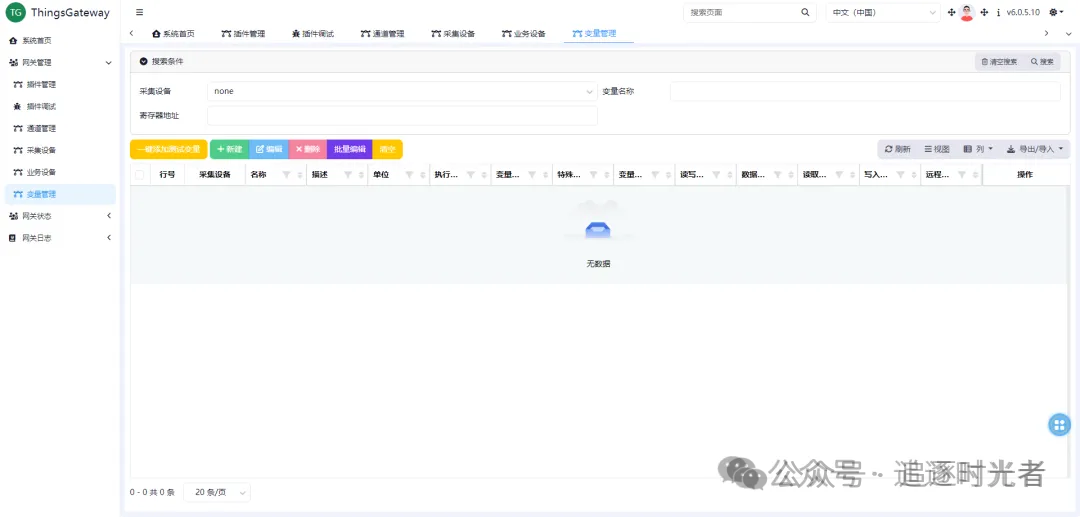Open filter for the 单位 column
Screen dimensions: 1080x517
[409, 175]
